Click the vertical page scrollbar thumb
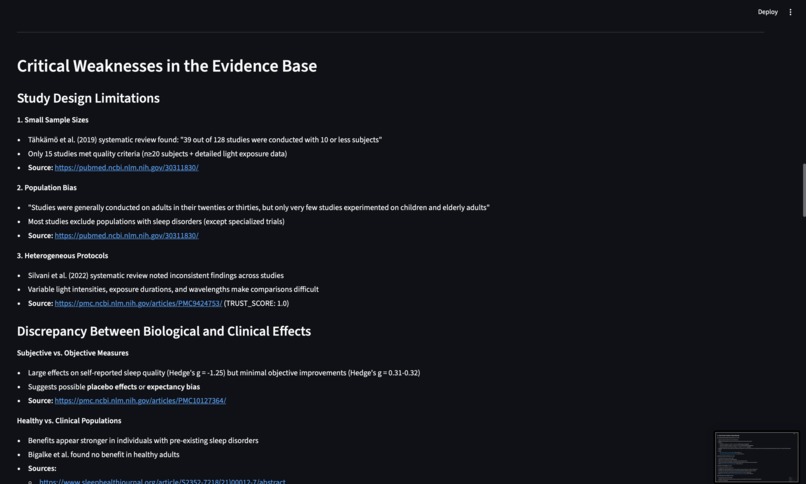 click(802, 188)
